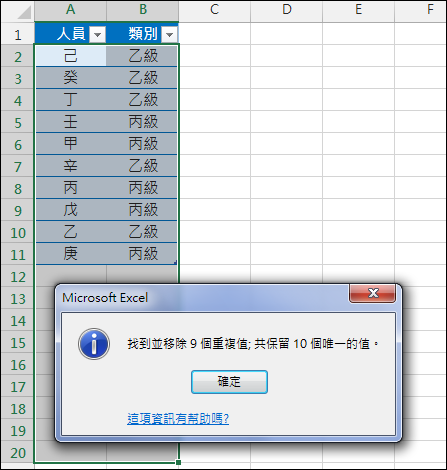Screen dimensions: 447x470
Task: Select row 11 header
Action: coord(18,254)
